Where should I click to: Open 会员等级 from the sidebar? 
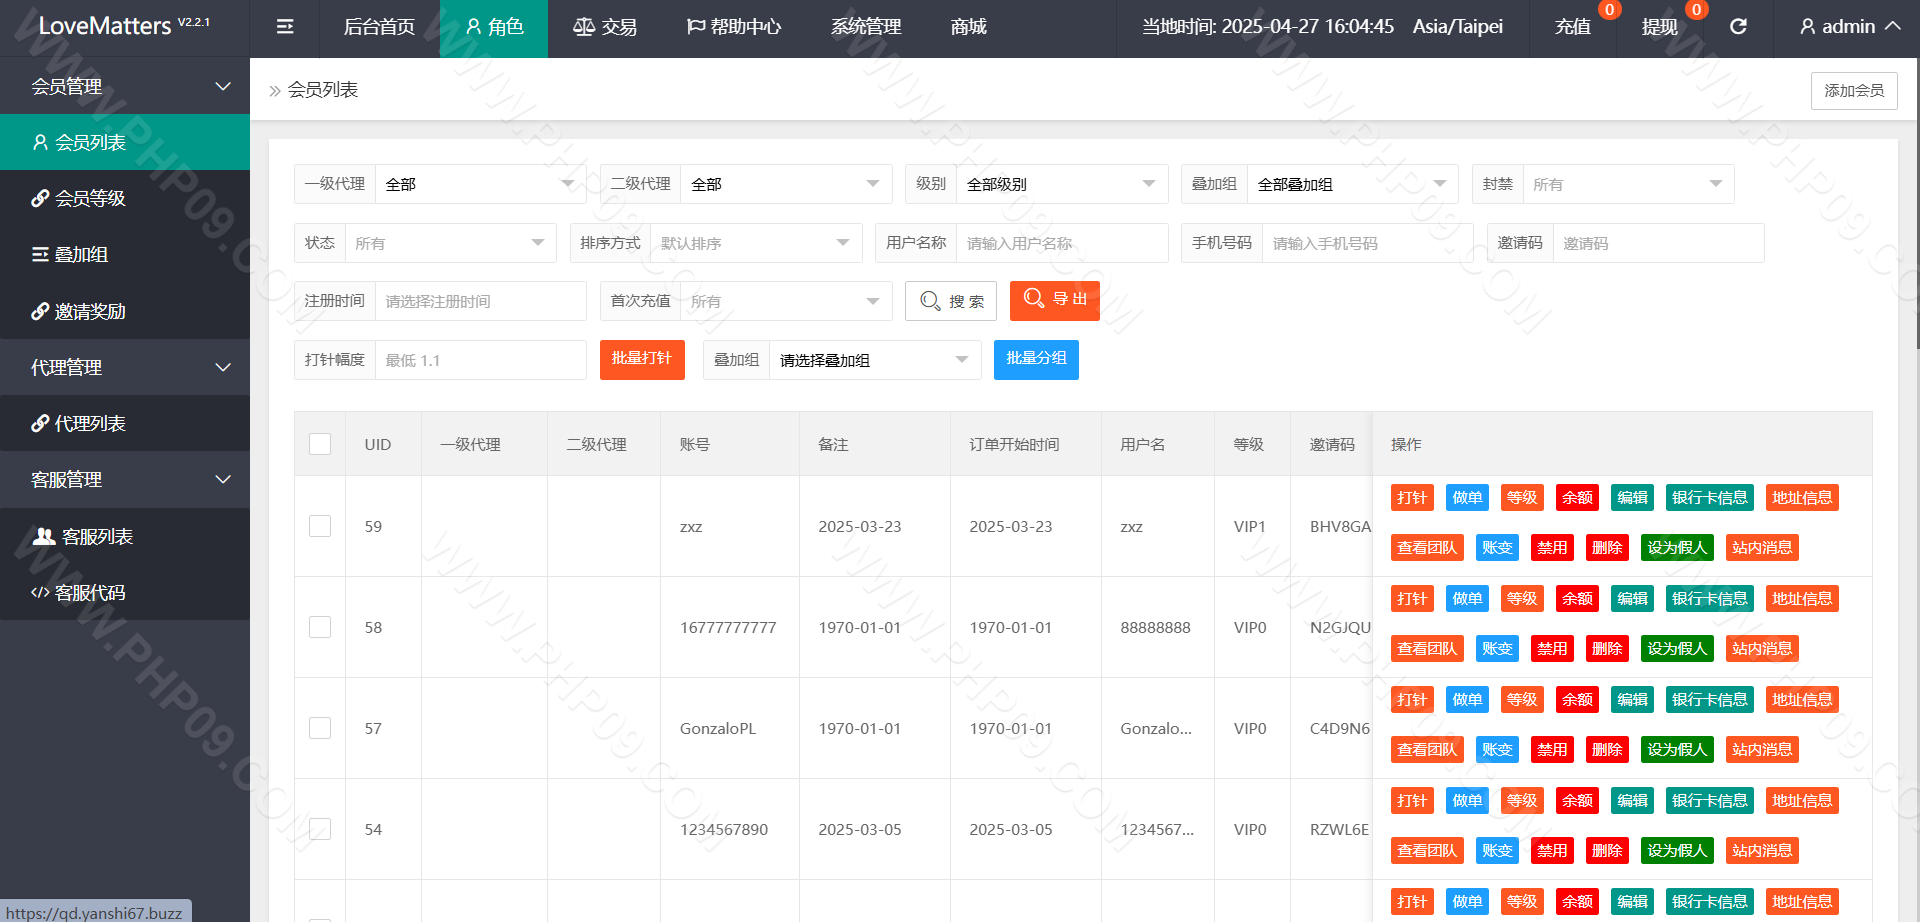[x=90, y=199]
